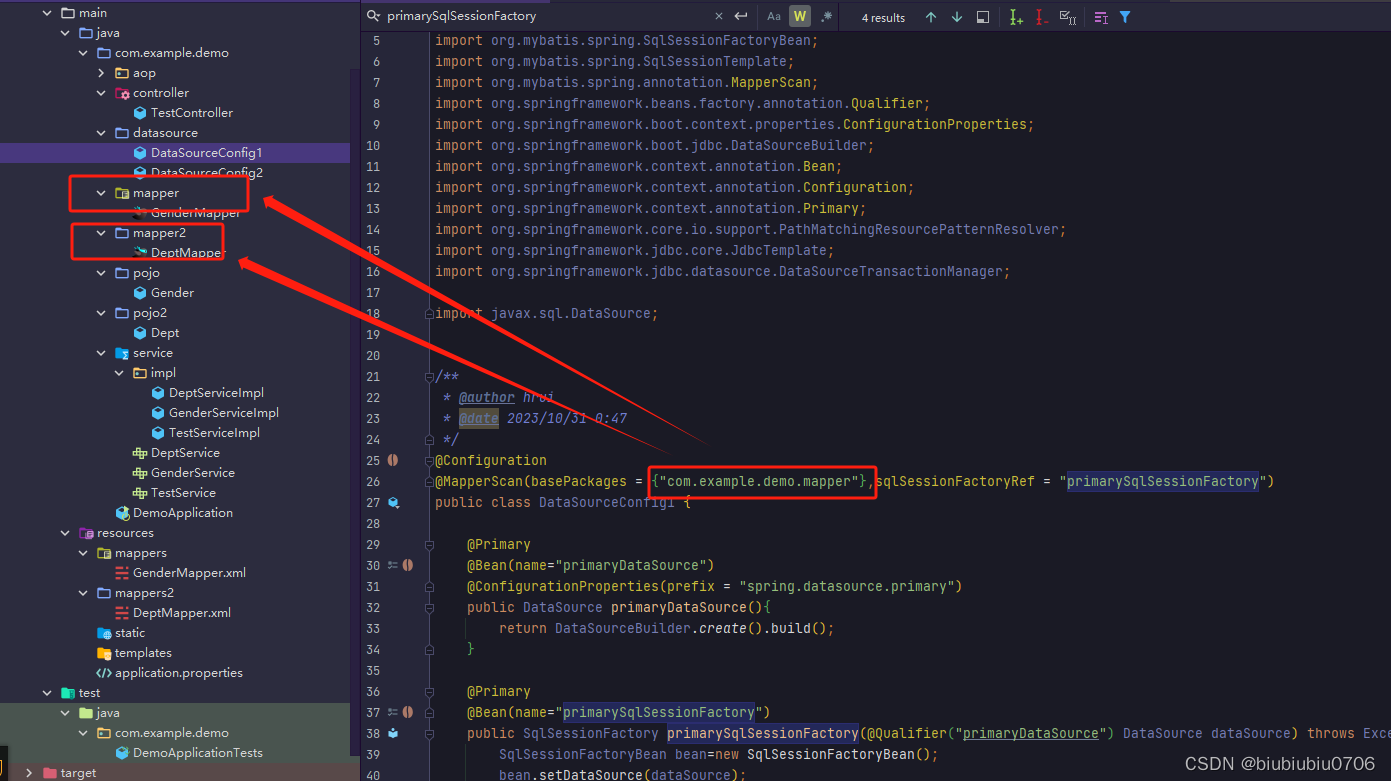This screenshot has height=781, width=1391.
Task: Click the add selection for next occurrence icon
Action: tap(1014, 16)
